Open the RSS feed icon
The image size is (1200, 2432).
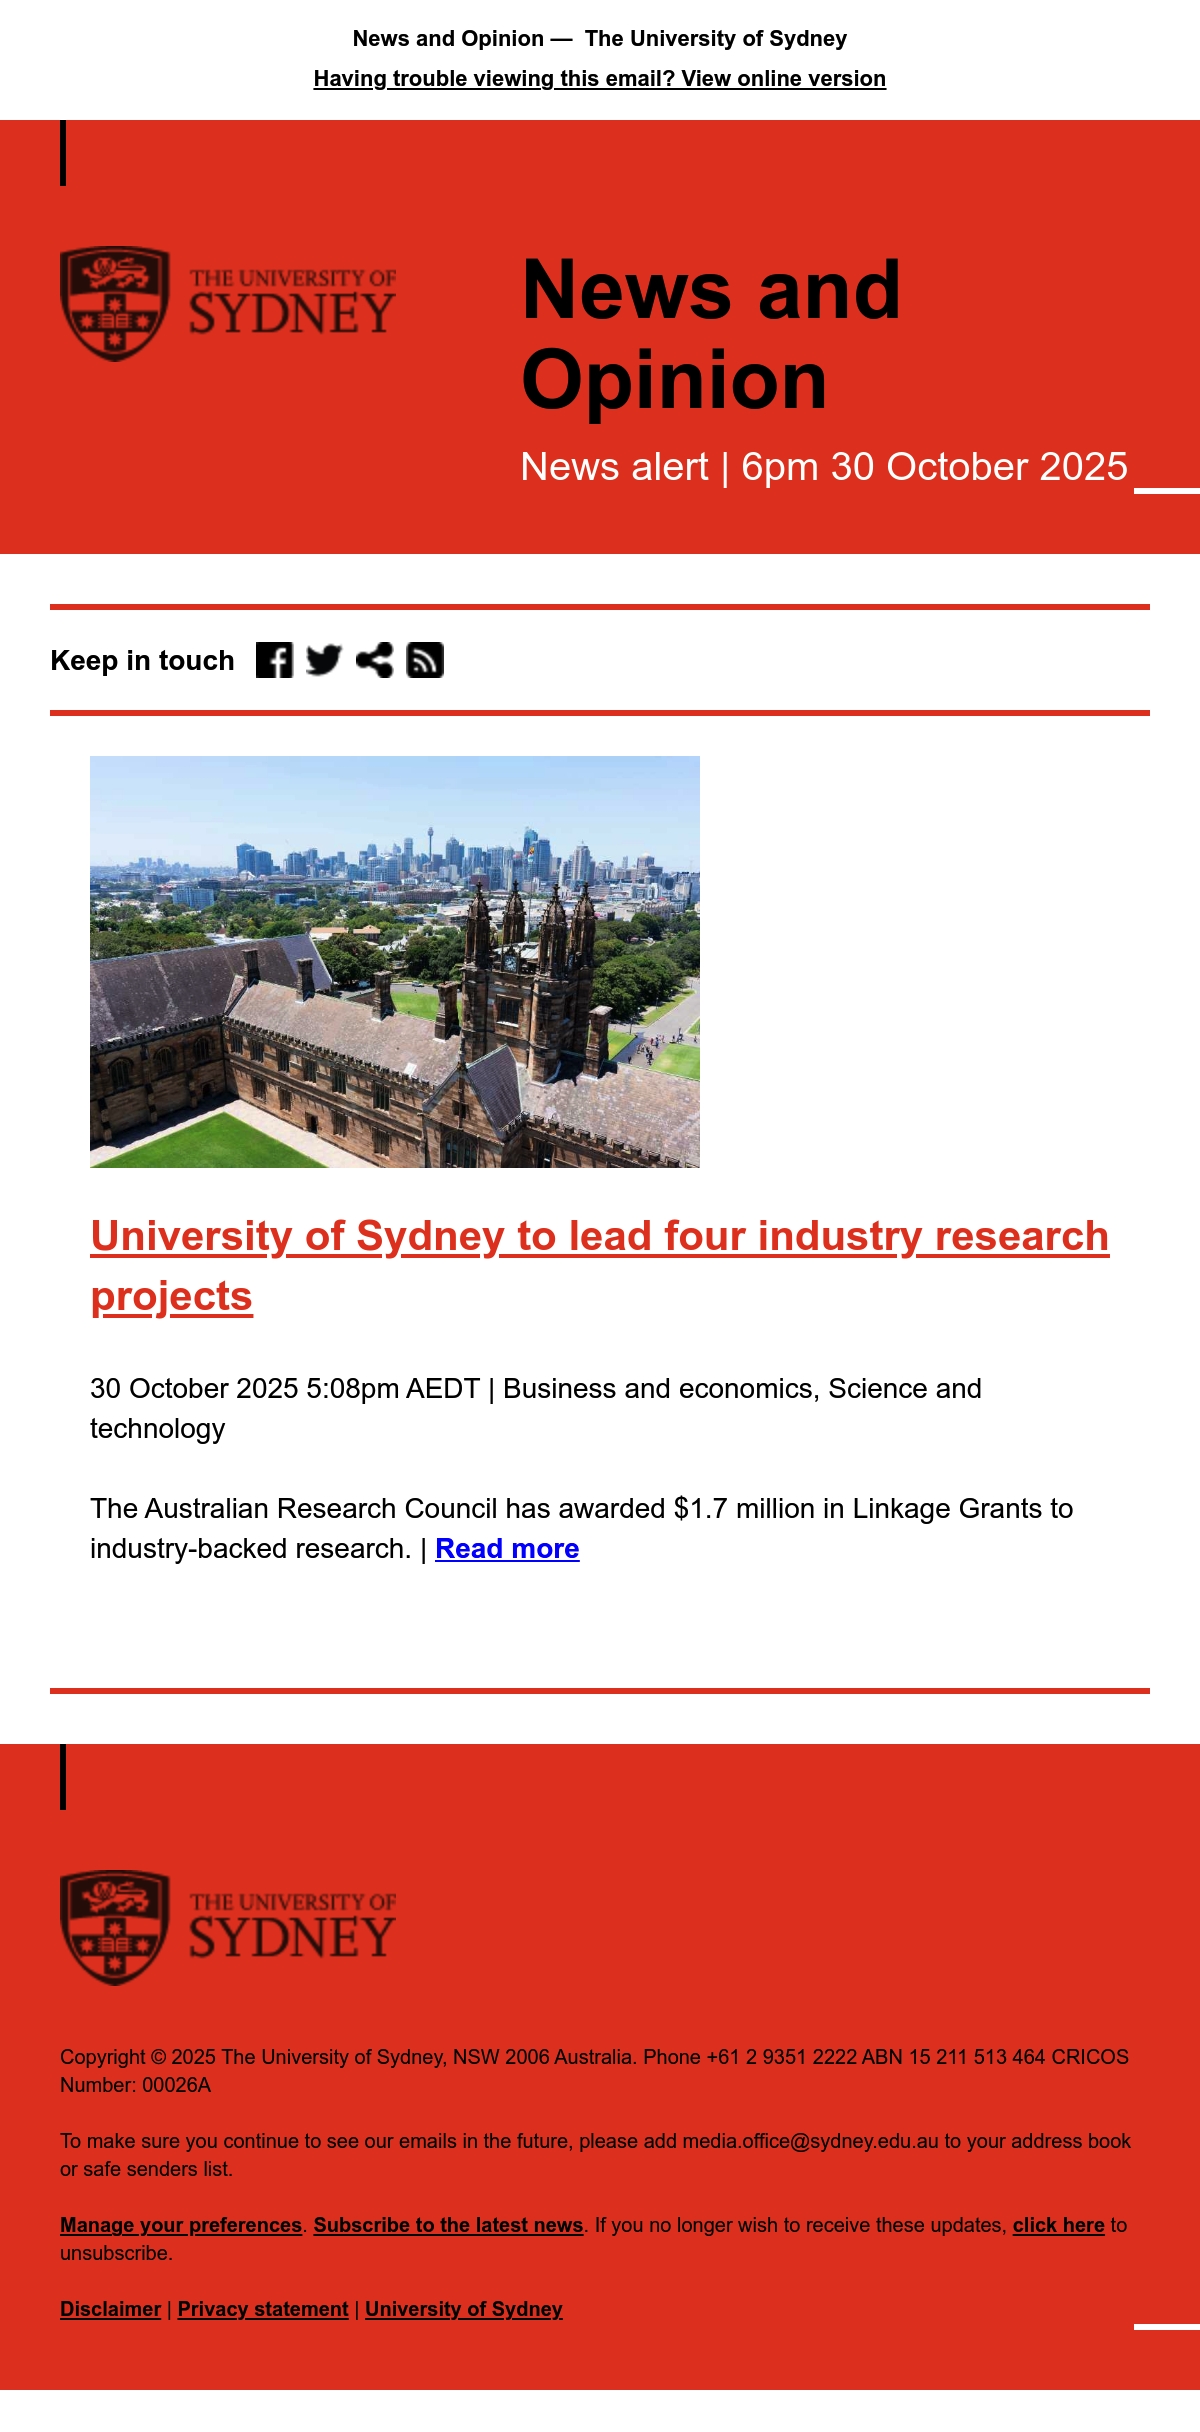point(425,660)
